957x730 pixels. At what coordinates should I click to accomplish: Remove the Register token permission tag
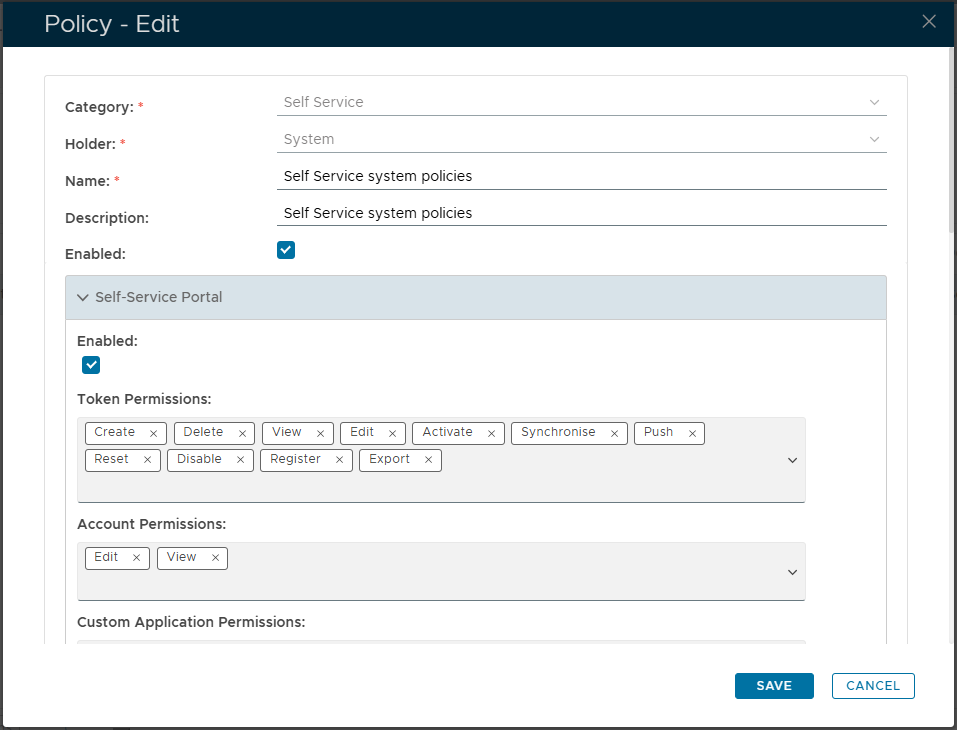pos(339,460)
